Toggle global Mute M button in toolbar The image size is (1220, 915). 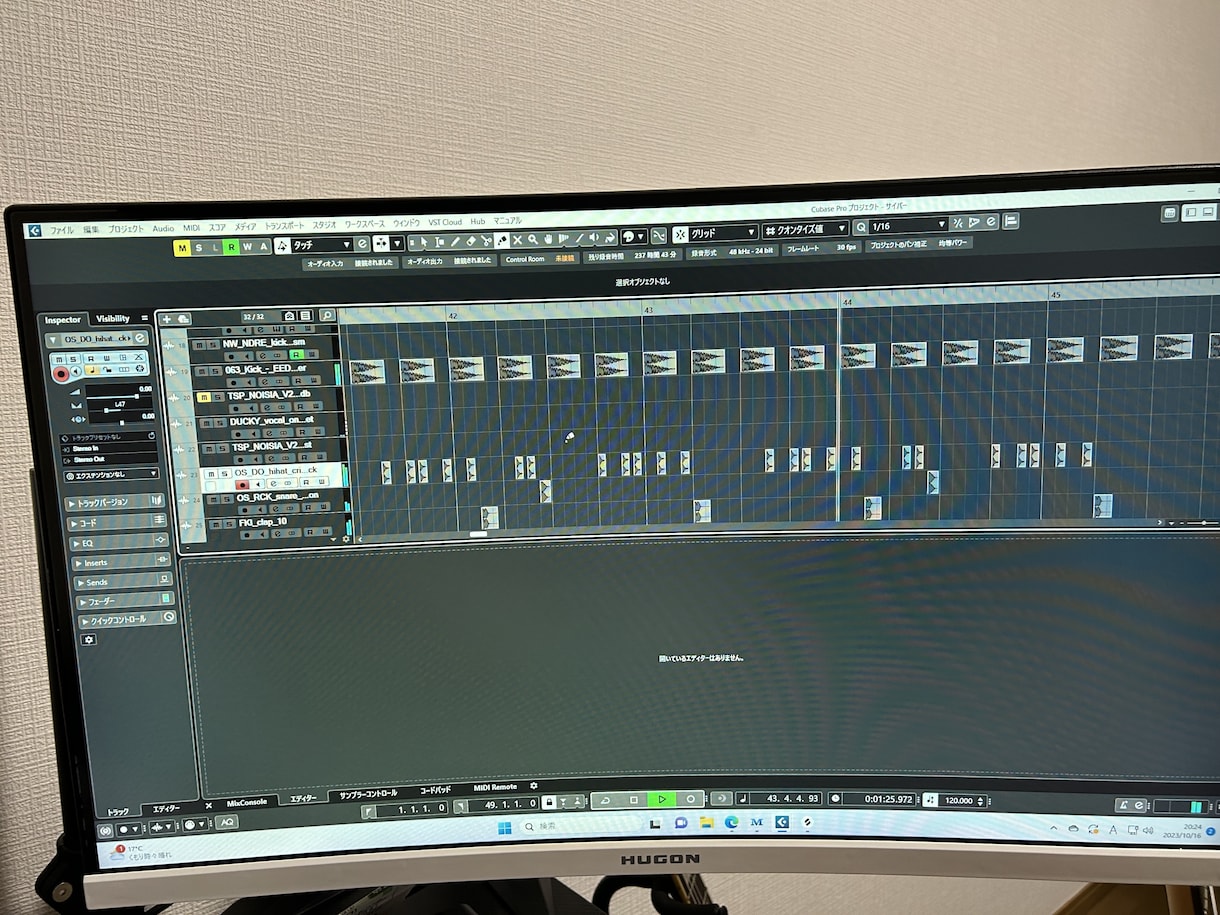click(183, 248)
